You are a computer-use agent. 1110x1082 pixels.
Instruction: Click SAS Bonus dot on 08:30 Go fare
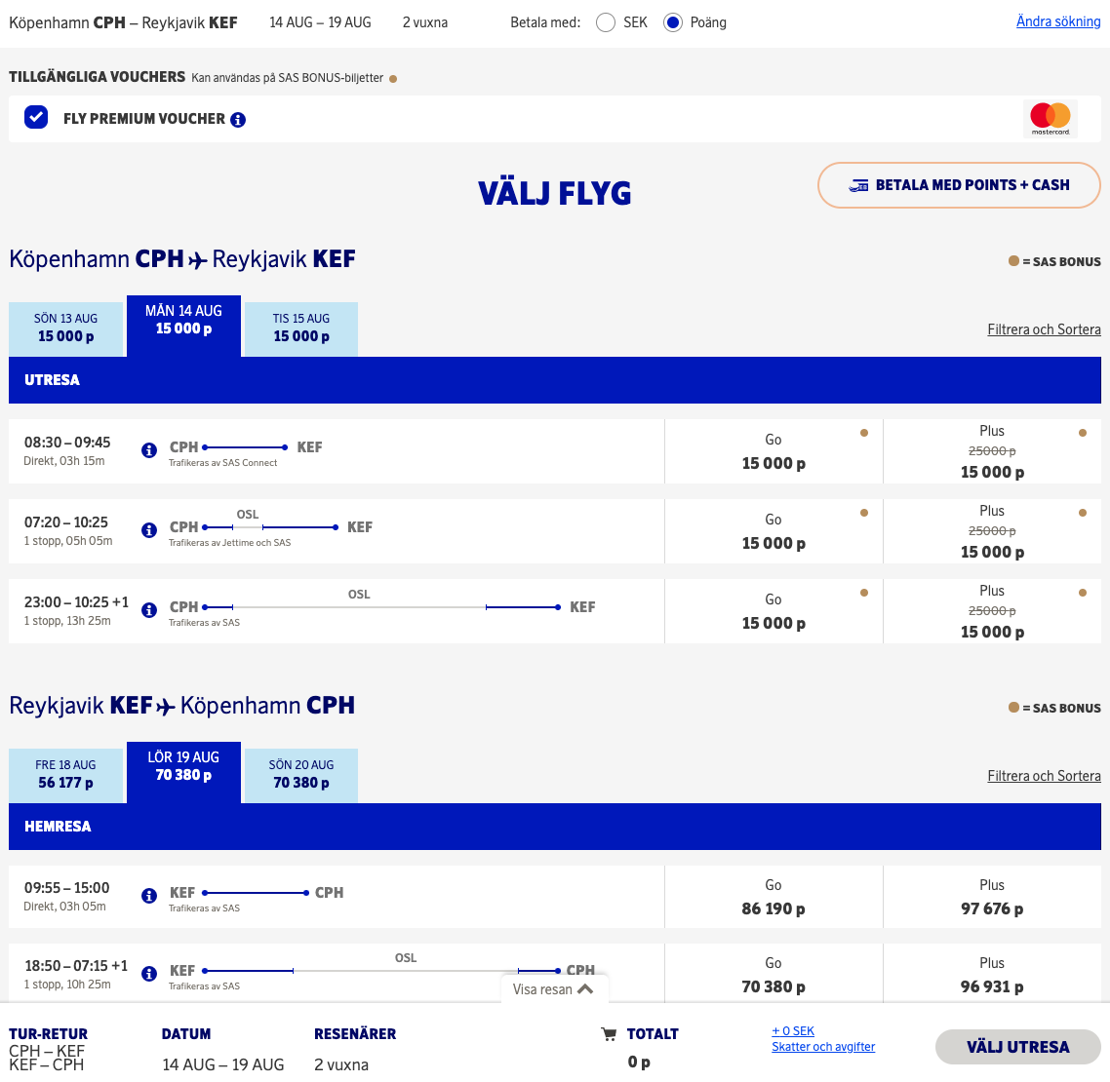(864, 433)
